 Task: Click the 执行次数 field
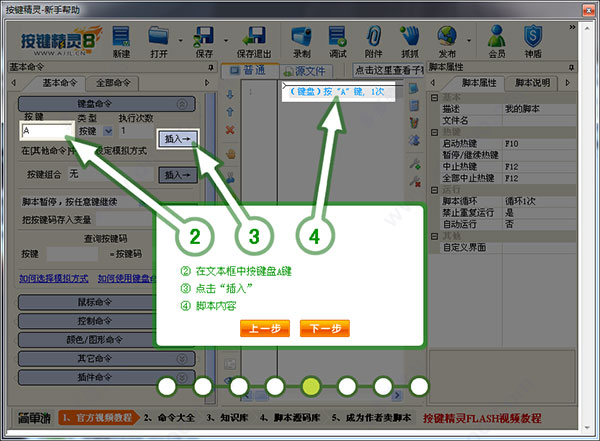[136, 131]
